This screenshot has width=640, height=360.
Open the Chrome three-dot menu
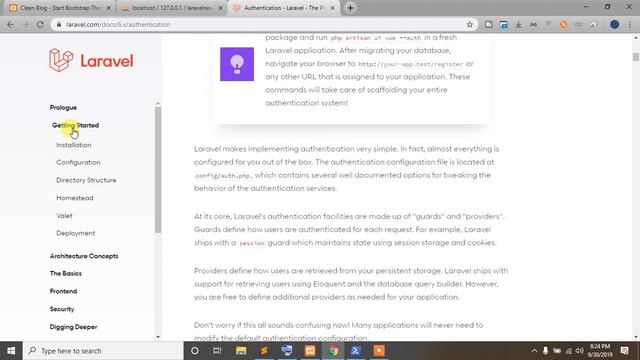[629, 24]
